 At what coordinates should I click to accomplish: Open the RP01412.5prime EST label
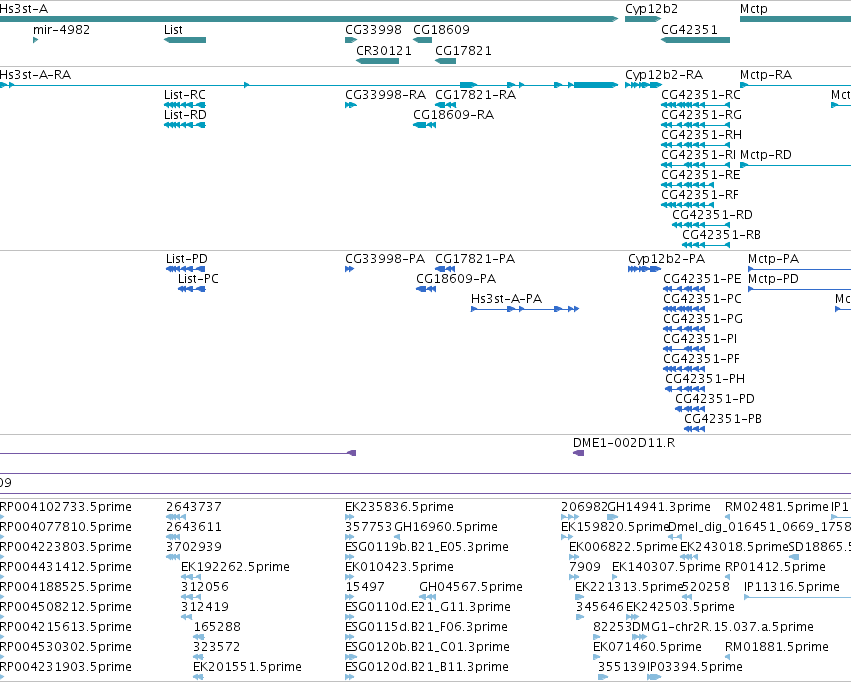coord(775,567)
